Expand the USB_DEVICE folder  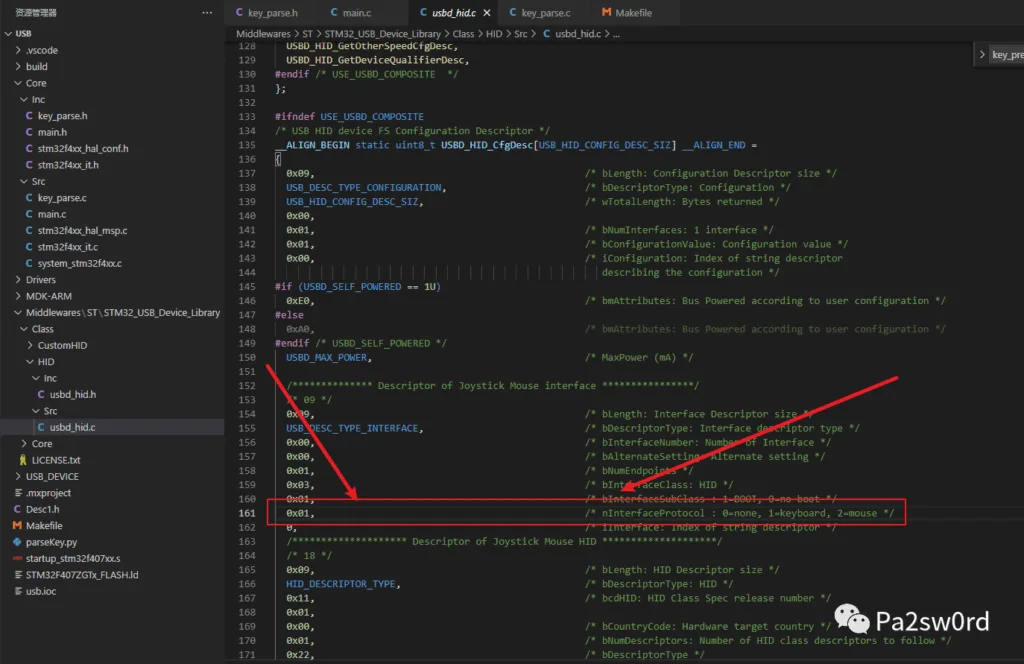[18, 476]
